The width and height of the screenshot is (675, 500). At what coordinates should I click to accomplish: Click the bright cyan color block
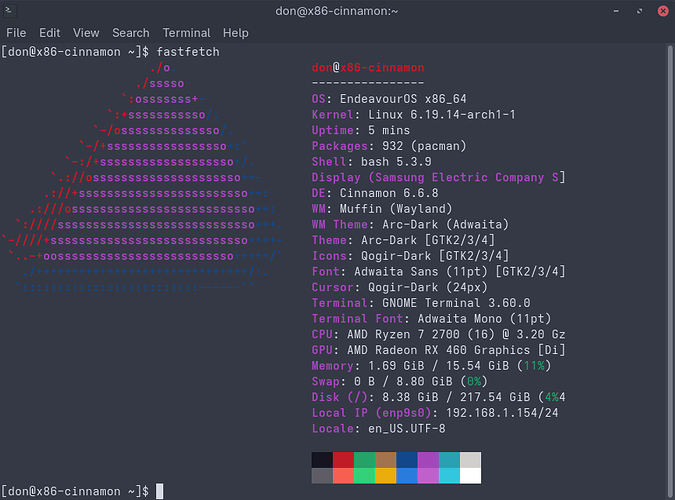(x=449, y=476)
